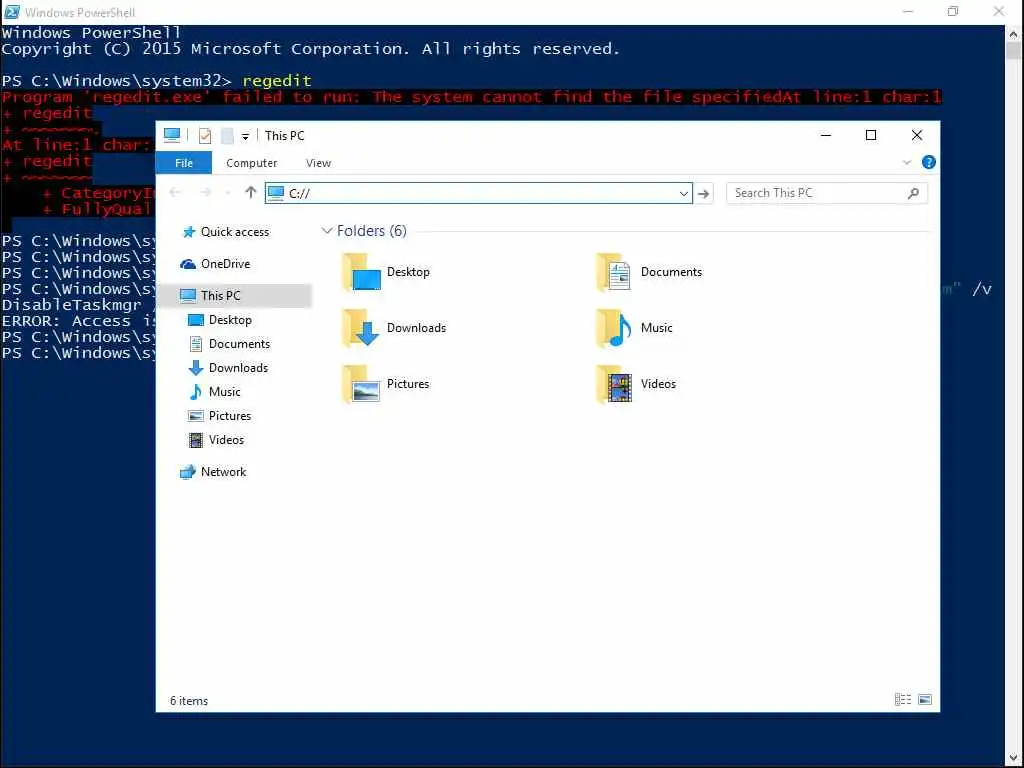Select the Downloads folder icon in content area
The height and width of the screenshot is (768, 1024).
pyautogui.click(x=361, y=328)
